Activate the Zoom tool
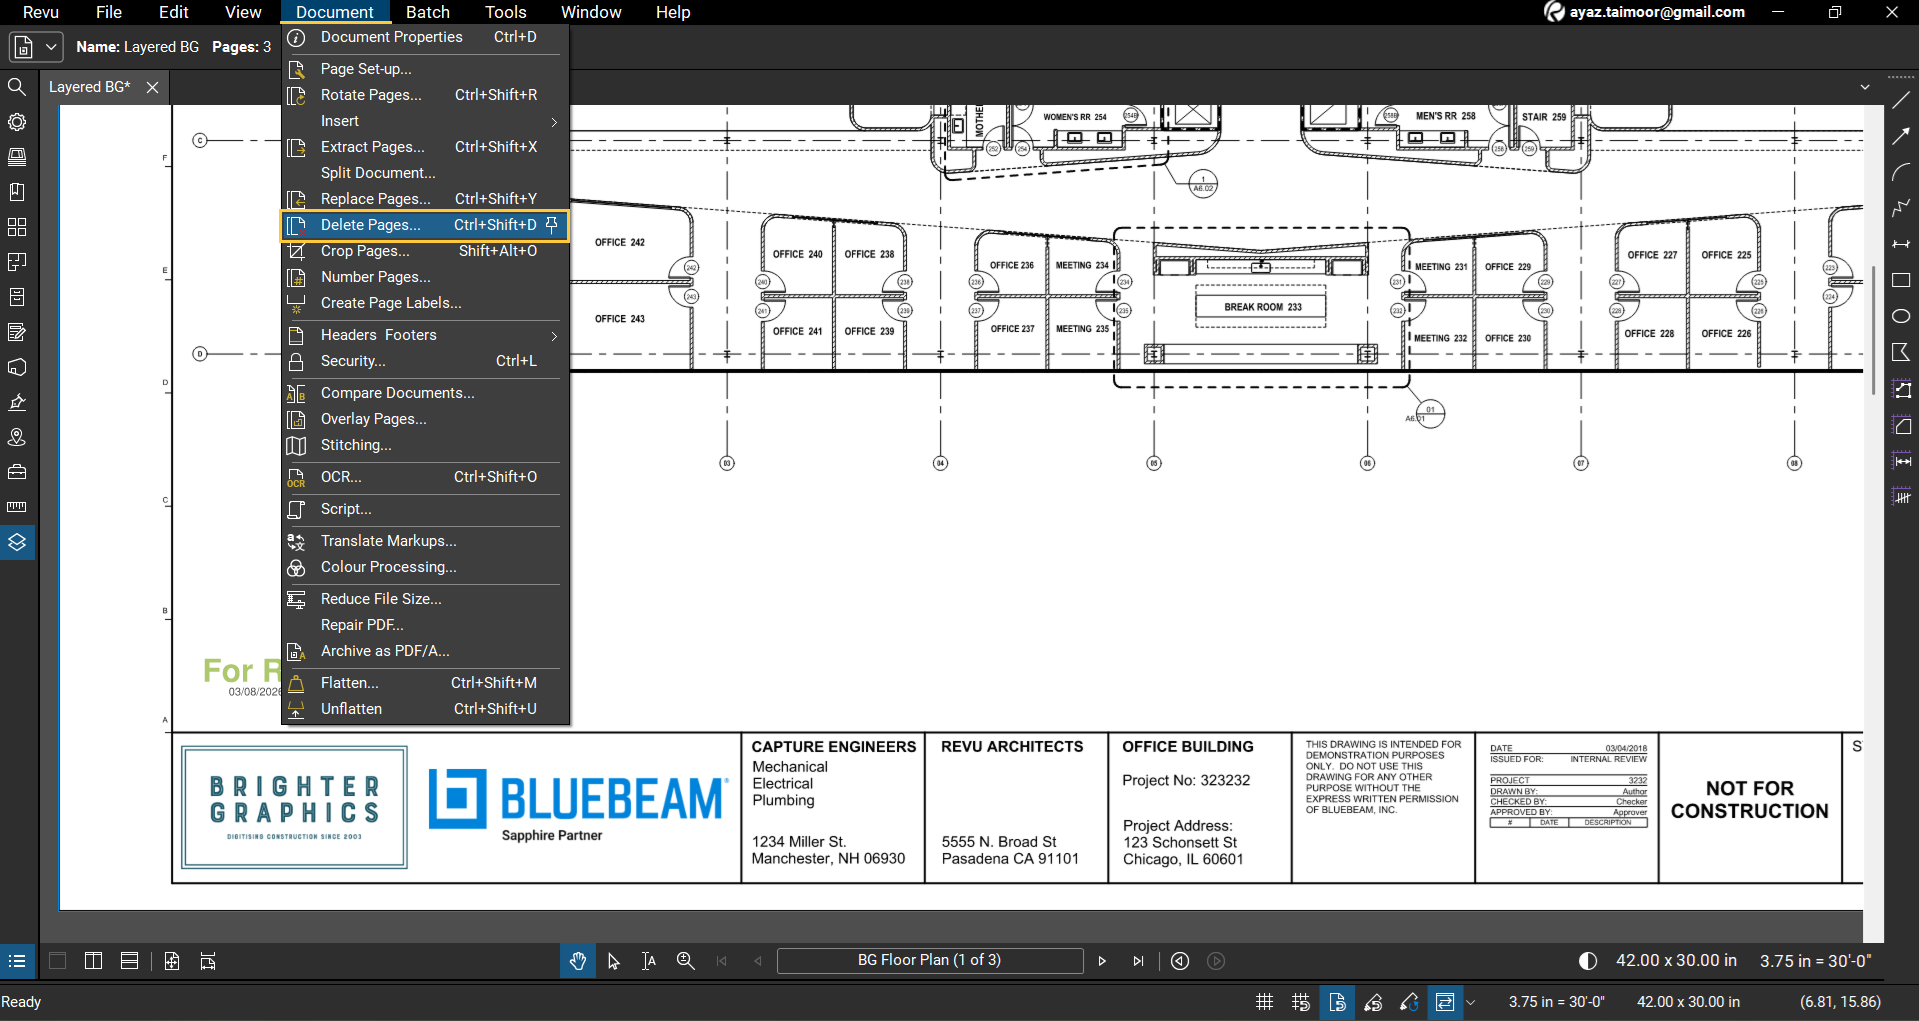Viewport: 1919px width, 1021px height. pyautogui.click(x=685, y=961)
